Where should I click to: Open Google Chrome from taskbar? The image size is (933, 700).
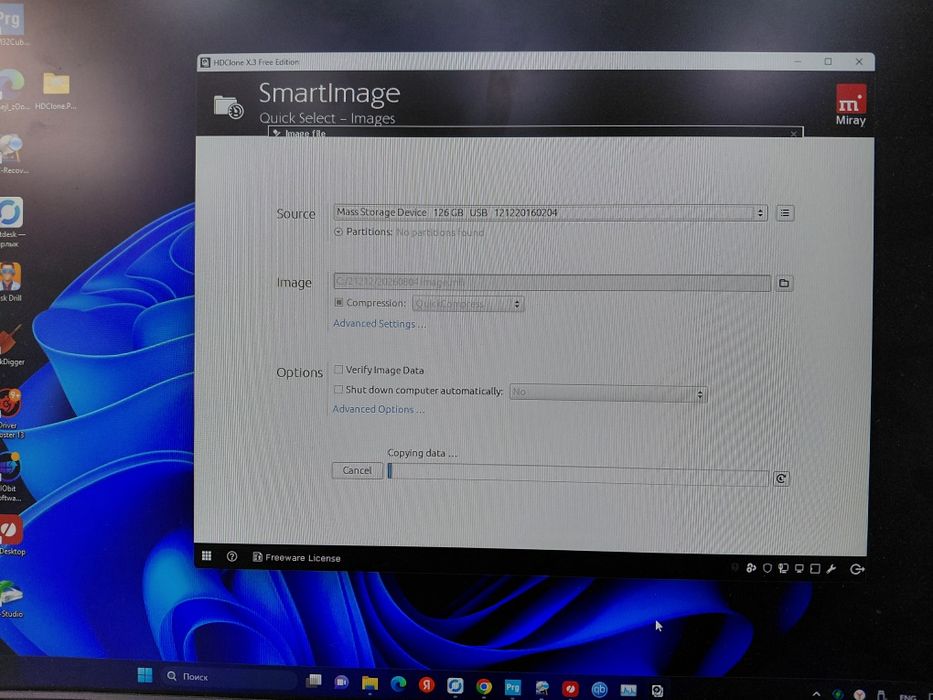click(484, 686)
